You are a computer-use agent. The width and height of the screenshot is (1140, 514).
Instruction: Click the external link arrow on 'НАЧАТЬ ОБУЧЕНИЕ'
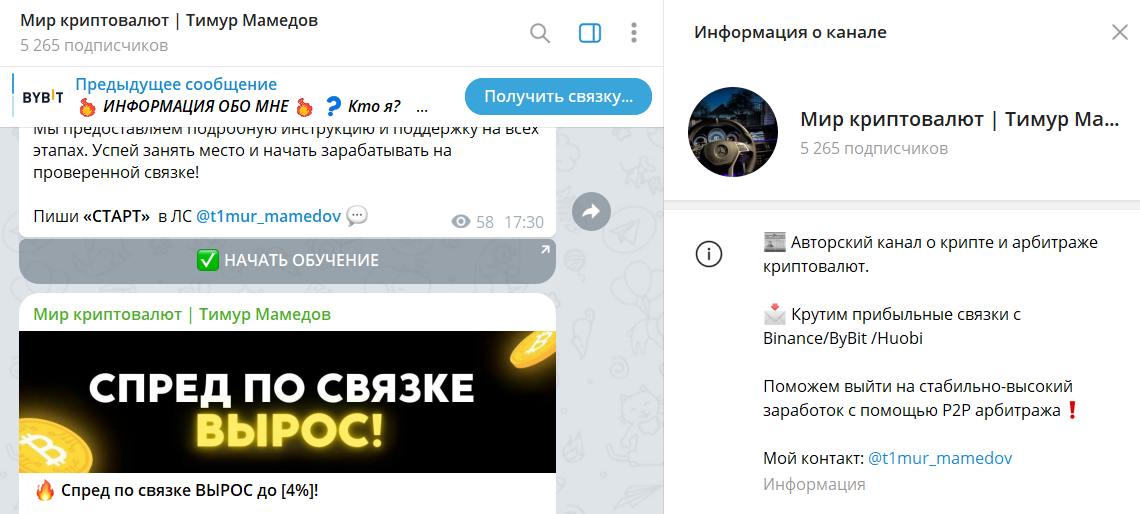(x=545, y=250)
